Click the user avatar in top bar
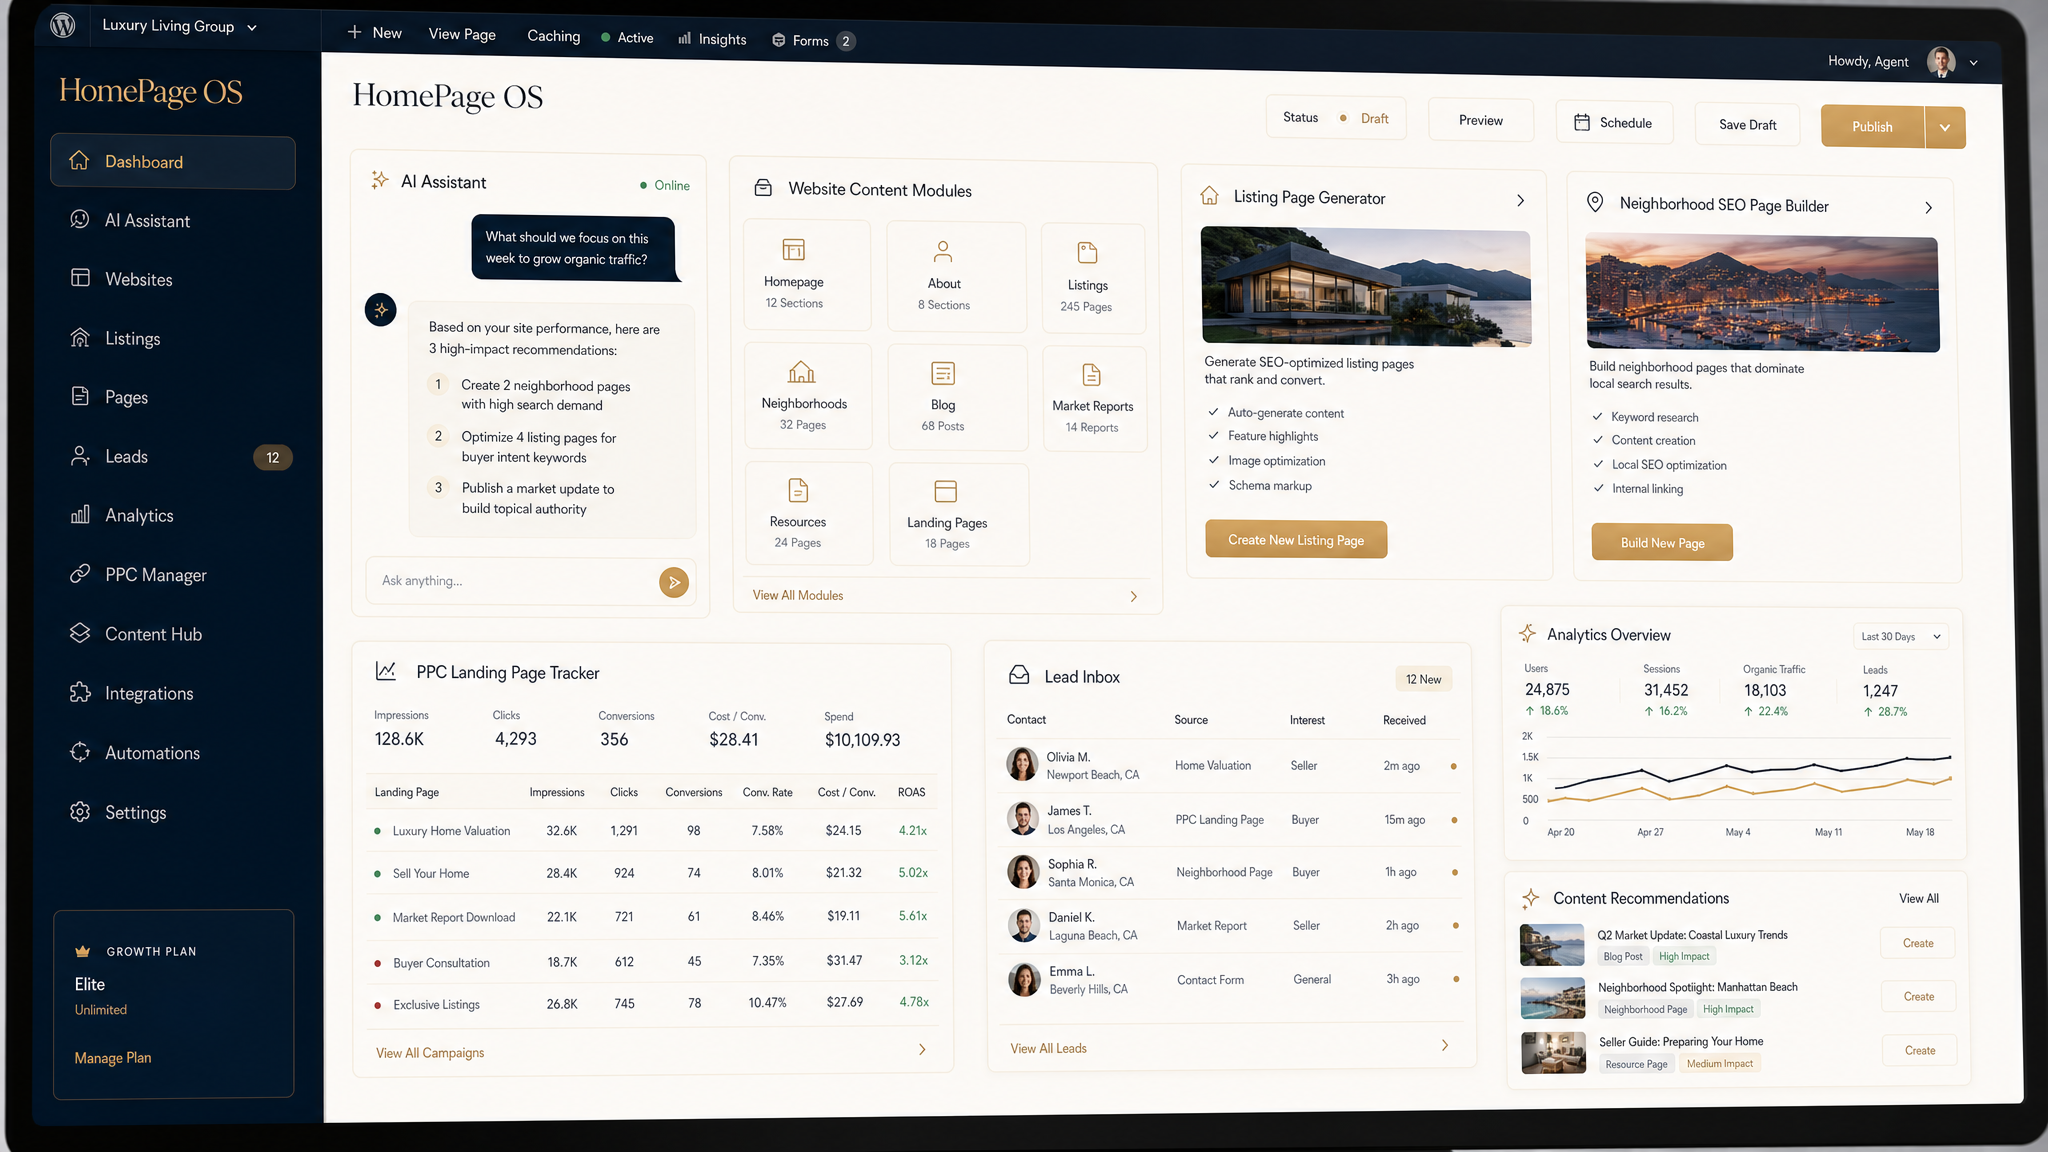Screen dimensions: 2048x1152 tap(1942, 62)
